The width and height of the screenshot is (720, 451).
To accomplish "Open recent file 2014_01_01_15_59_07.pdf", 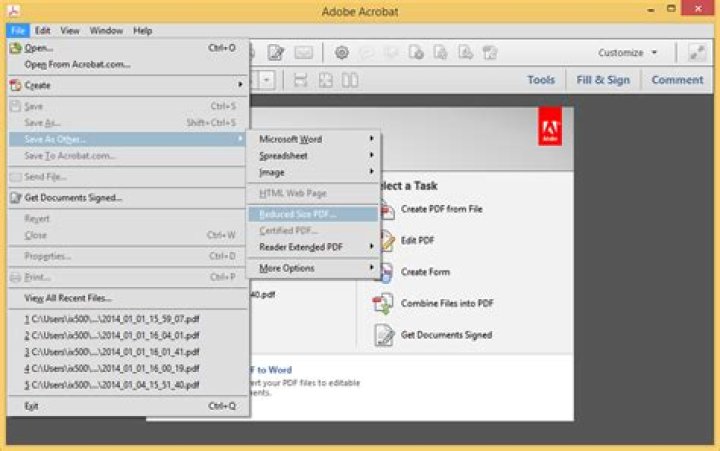I will point(128,319).
